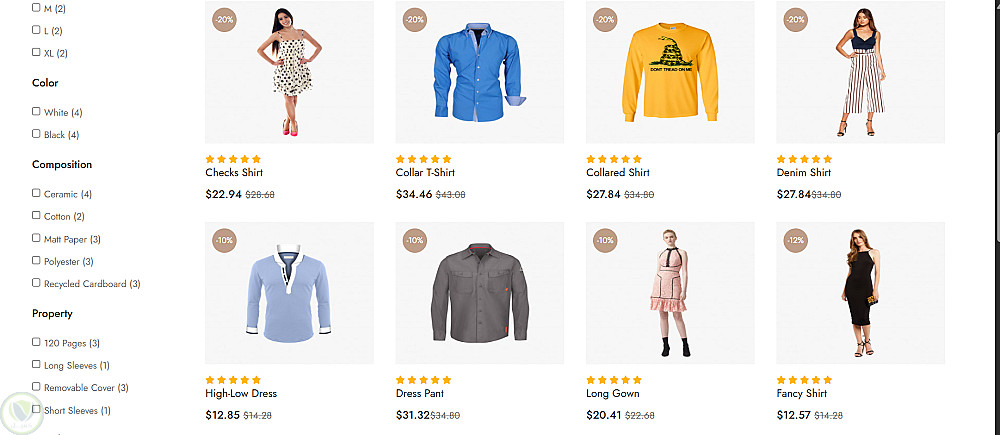
Task: Click the star rating under Collar T-Shirt
Action: (424, 159)
